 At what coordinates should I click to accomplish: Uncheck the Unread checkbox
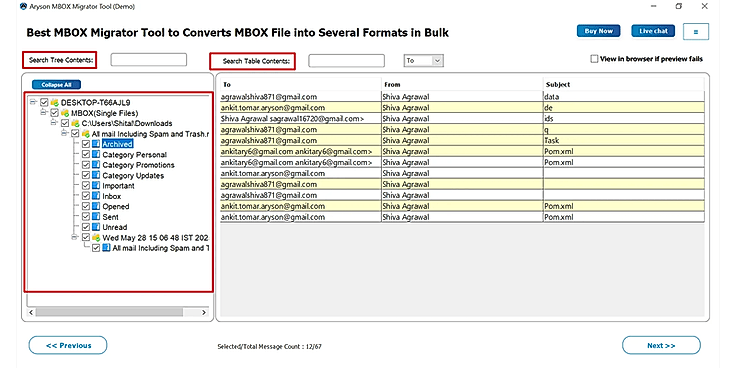tap(85, 227)
